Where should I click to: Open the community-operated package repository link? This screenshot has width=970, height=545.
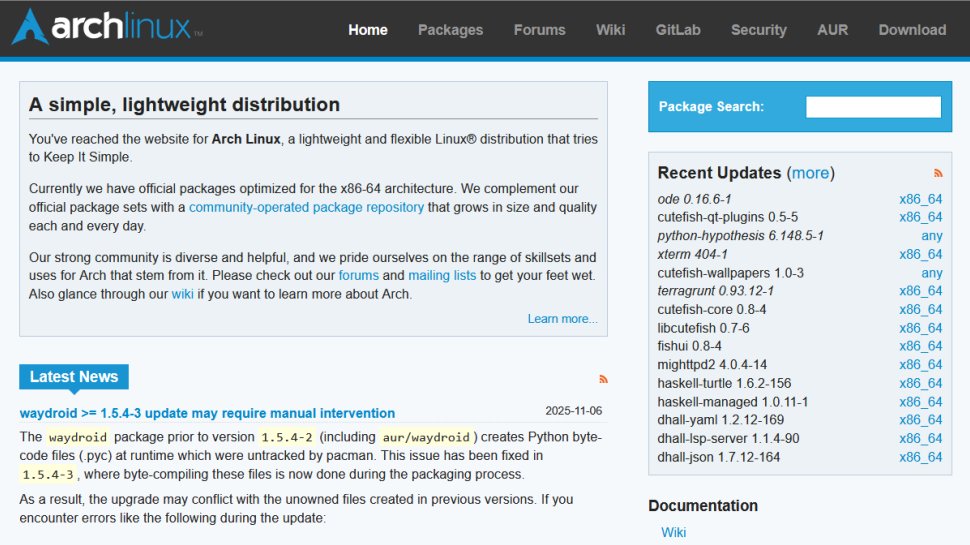click(306, 207)
